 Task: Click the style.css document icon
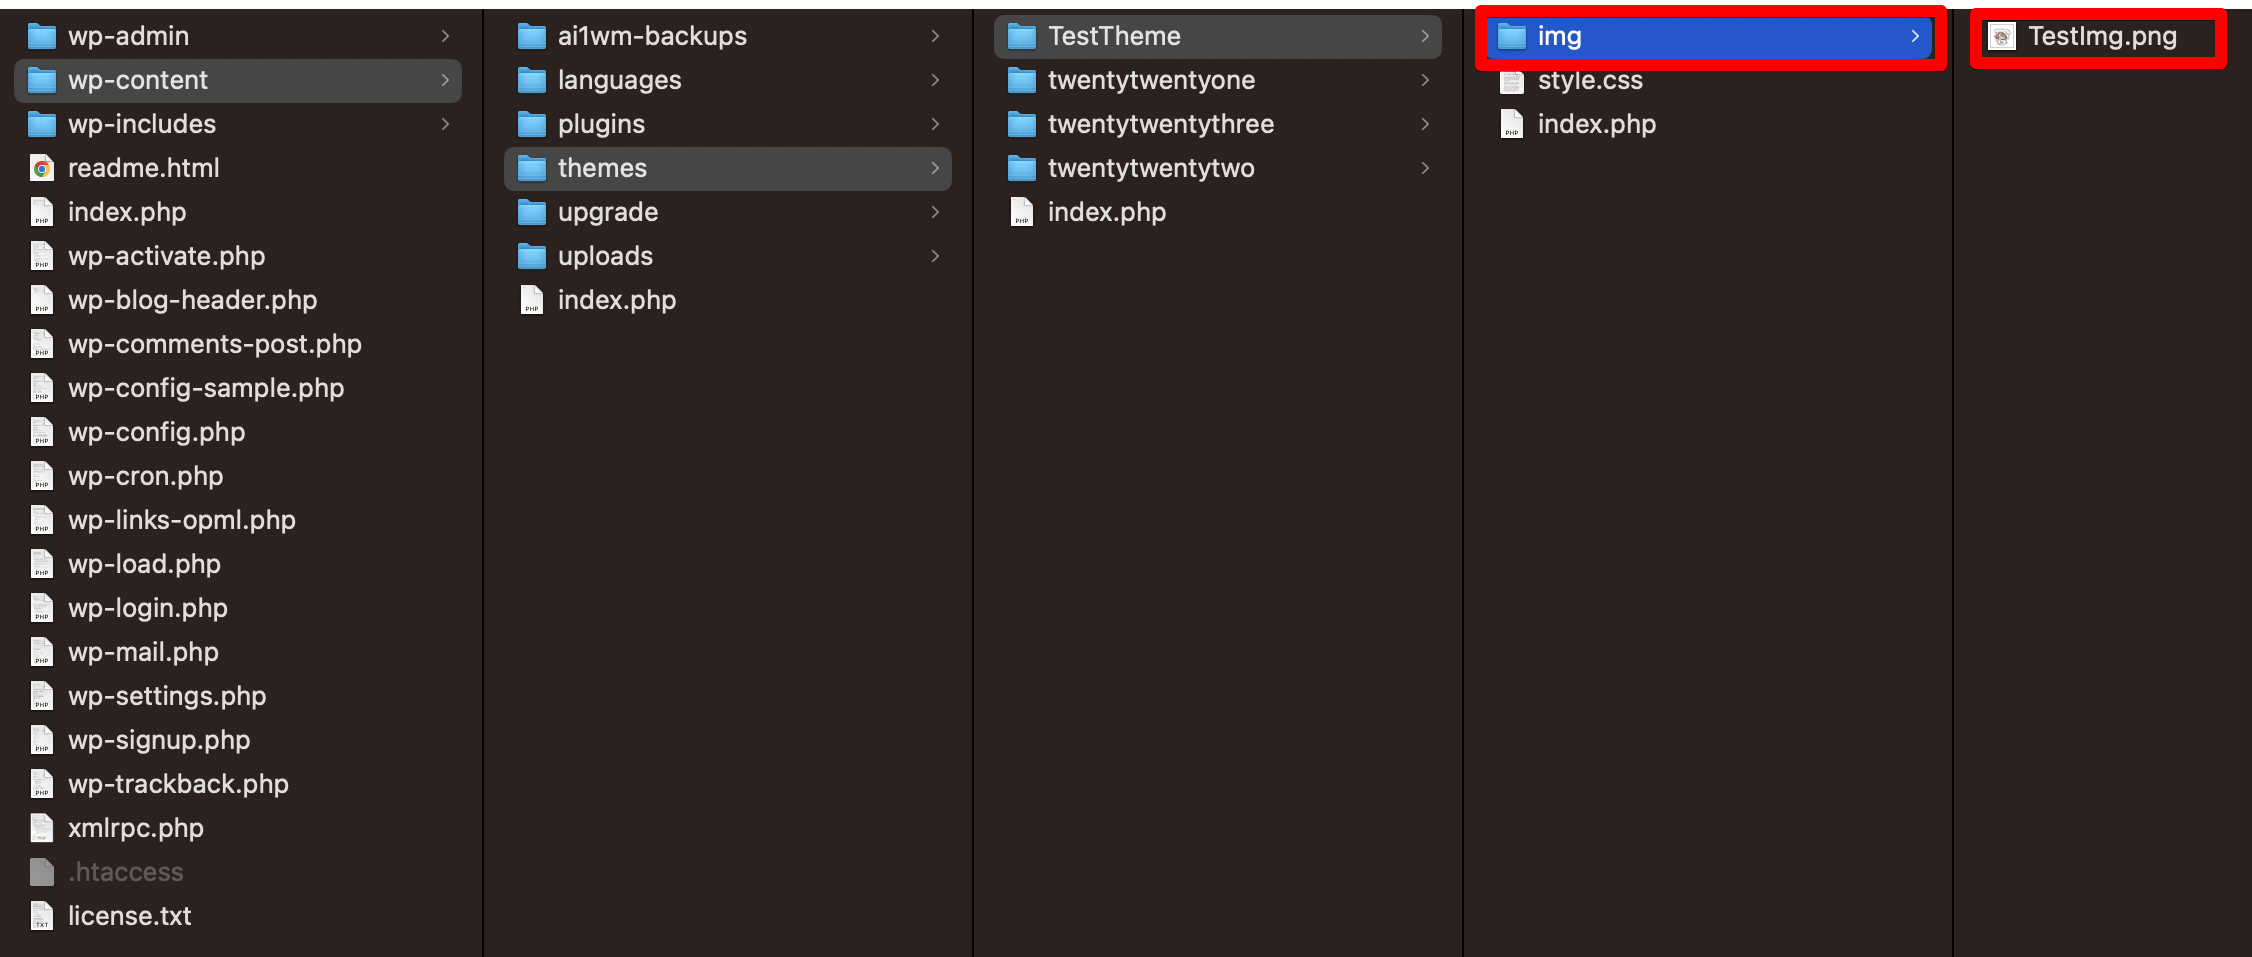point(1512,81)
